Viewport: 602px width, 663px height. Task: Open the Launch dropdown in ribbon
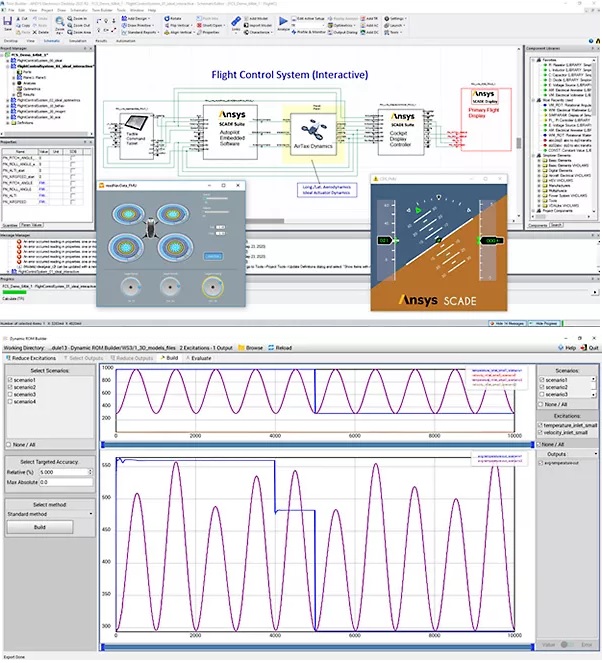tap(394, 25)
